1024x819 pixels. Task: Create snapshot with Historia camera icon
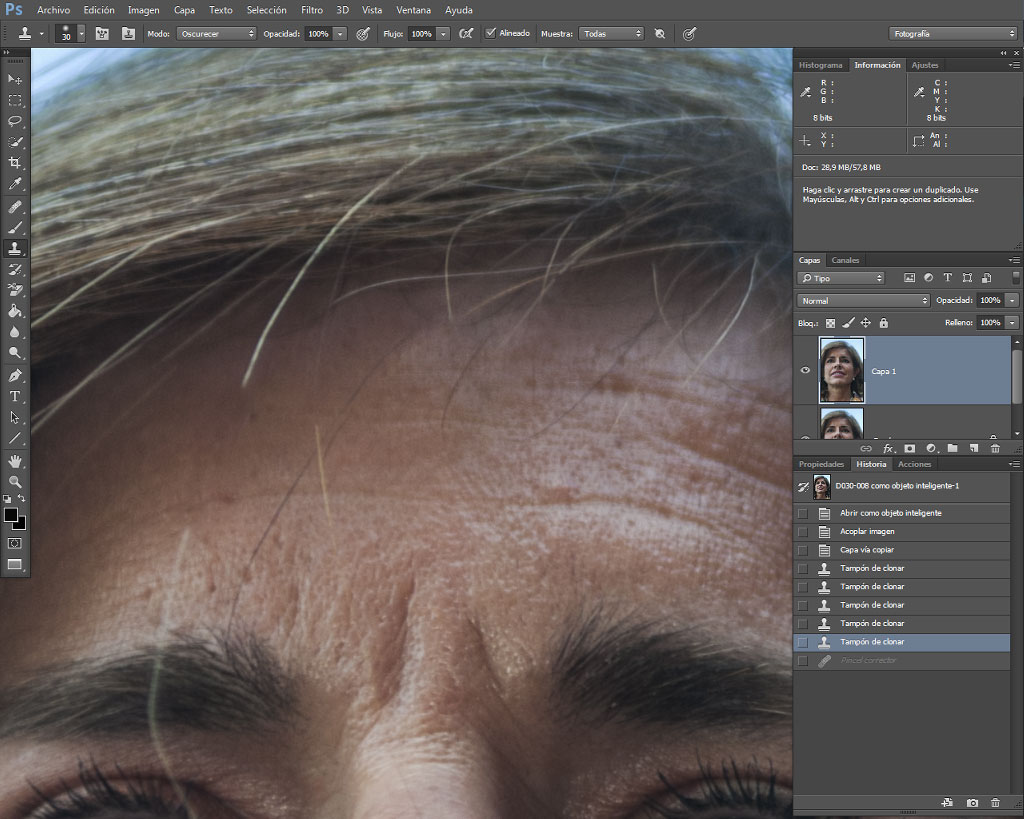972,803
